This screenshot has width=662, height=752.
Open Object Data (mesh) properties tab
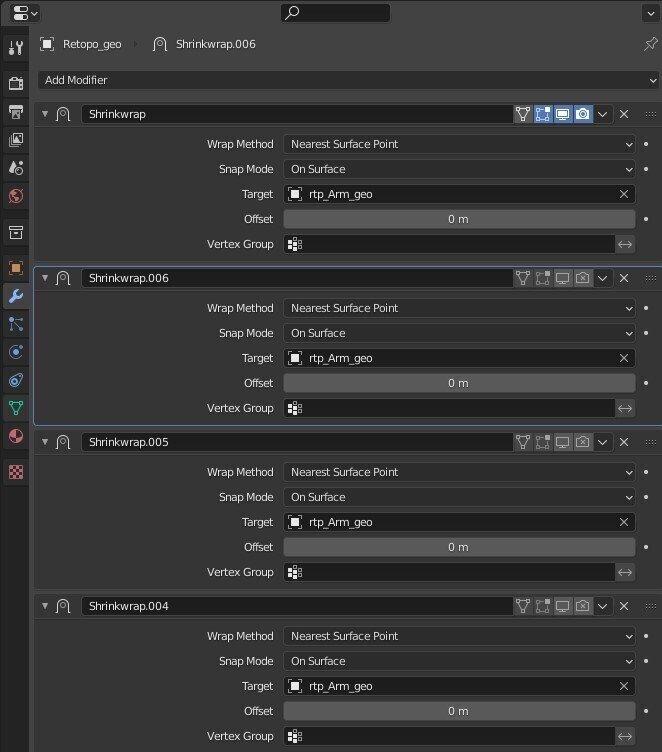tap(15, 408)
